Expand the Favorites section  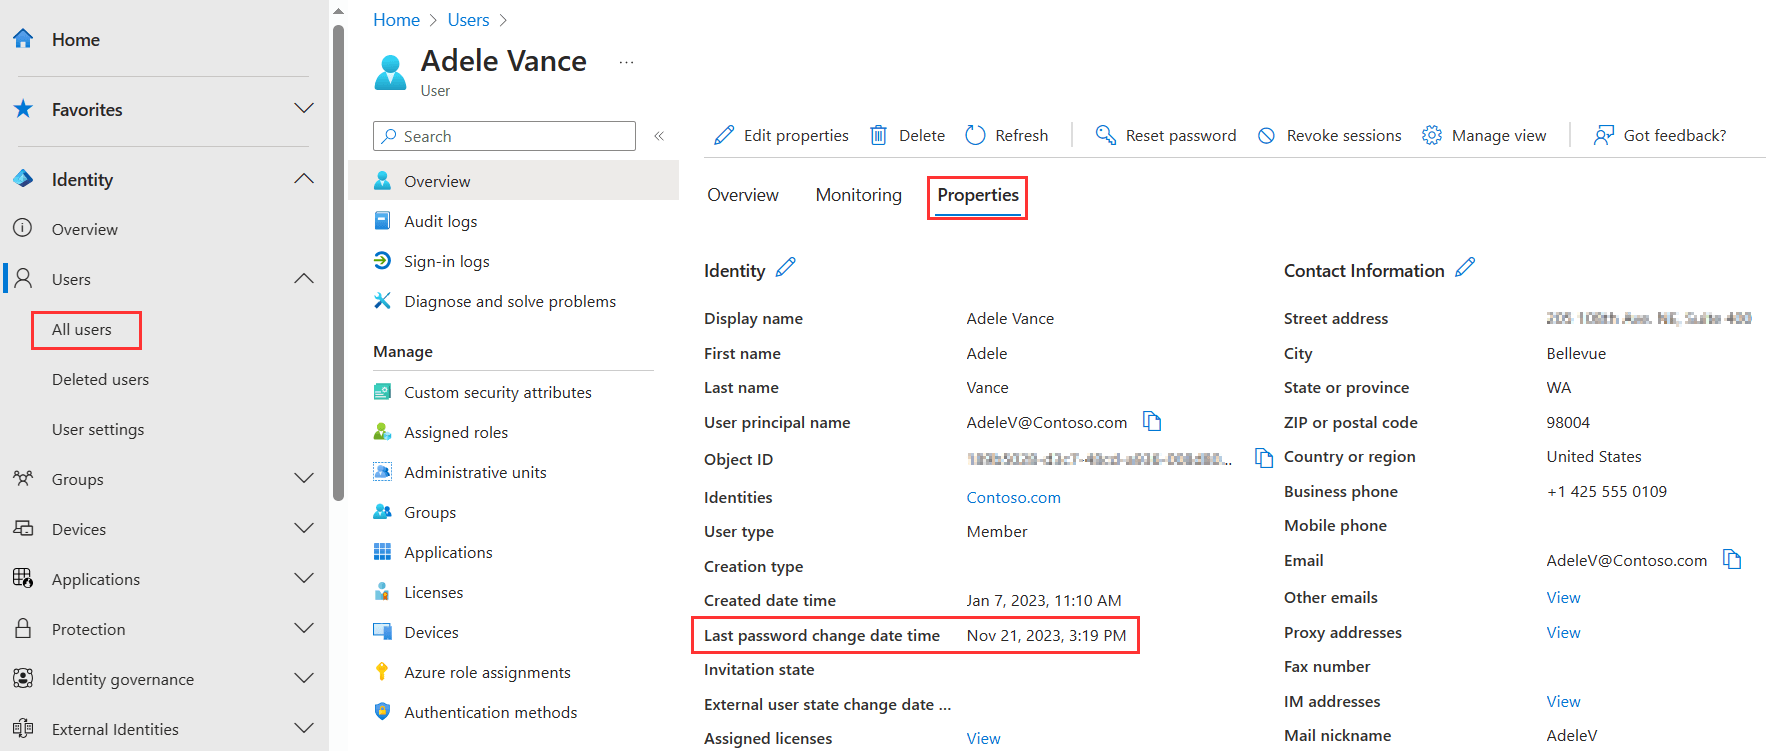click(x=304, y=109)
